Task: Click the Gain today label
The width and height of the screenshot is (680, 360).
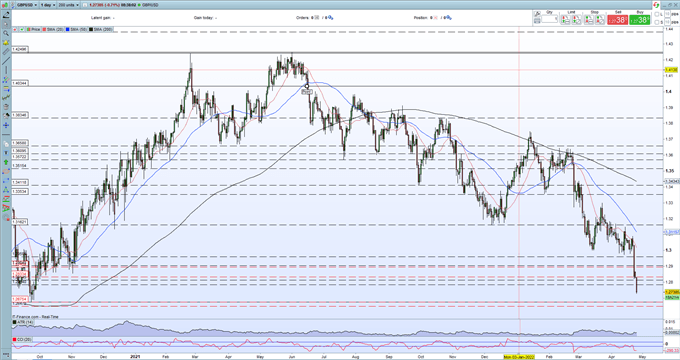Action: pos(204,18)
